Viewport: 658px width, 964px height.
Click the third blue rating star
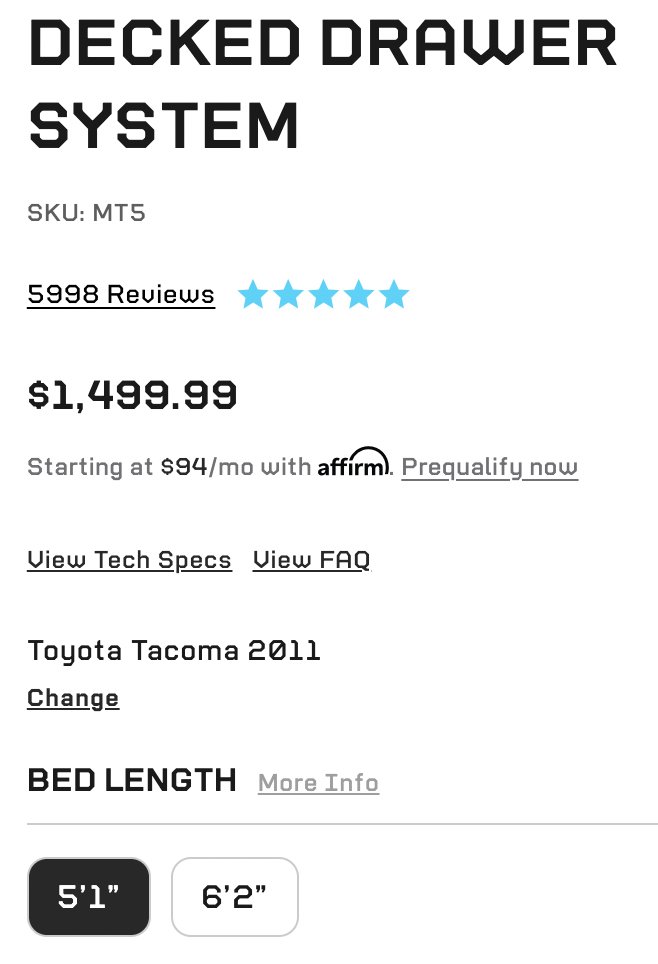pos(323,294)
